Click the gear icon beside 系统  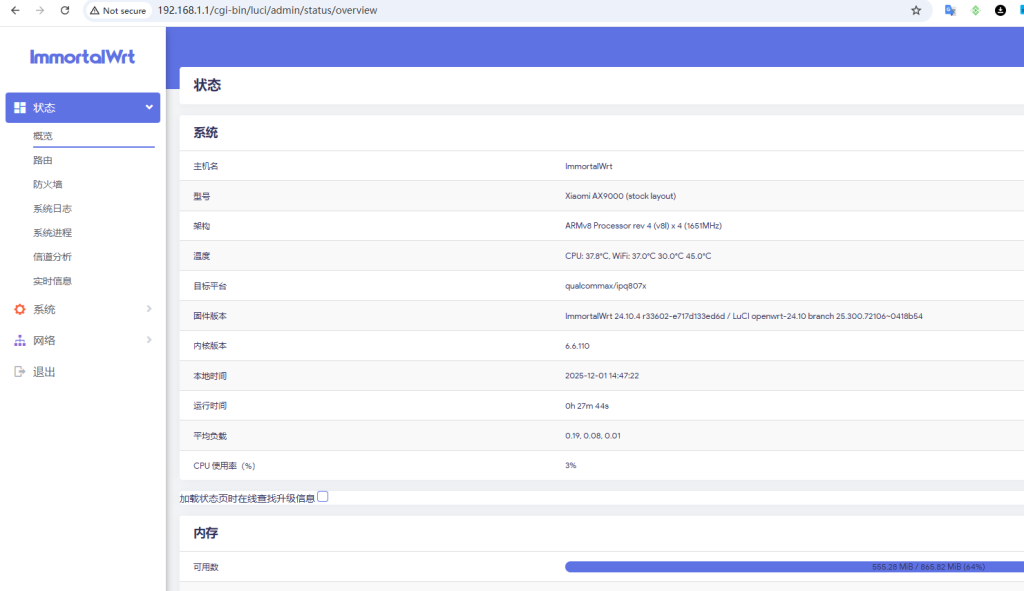(19, 310)
